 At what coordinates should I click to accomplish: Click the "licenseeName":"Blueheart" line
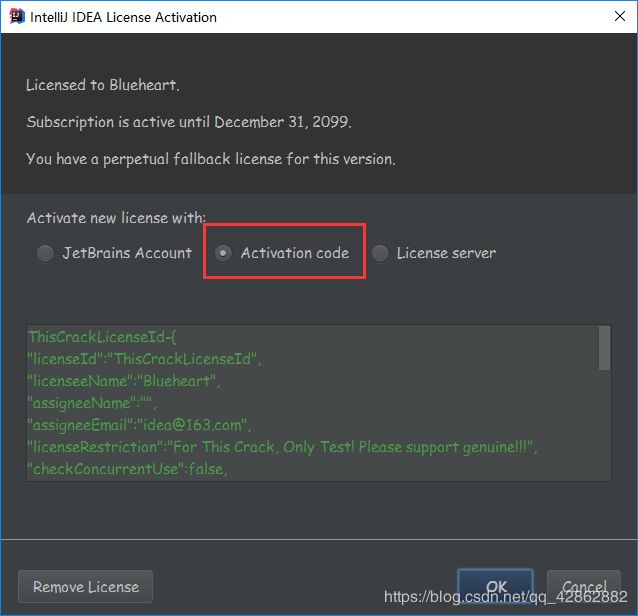point(124,381)
